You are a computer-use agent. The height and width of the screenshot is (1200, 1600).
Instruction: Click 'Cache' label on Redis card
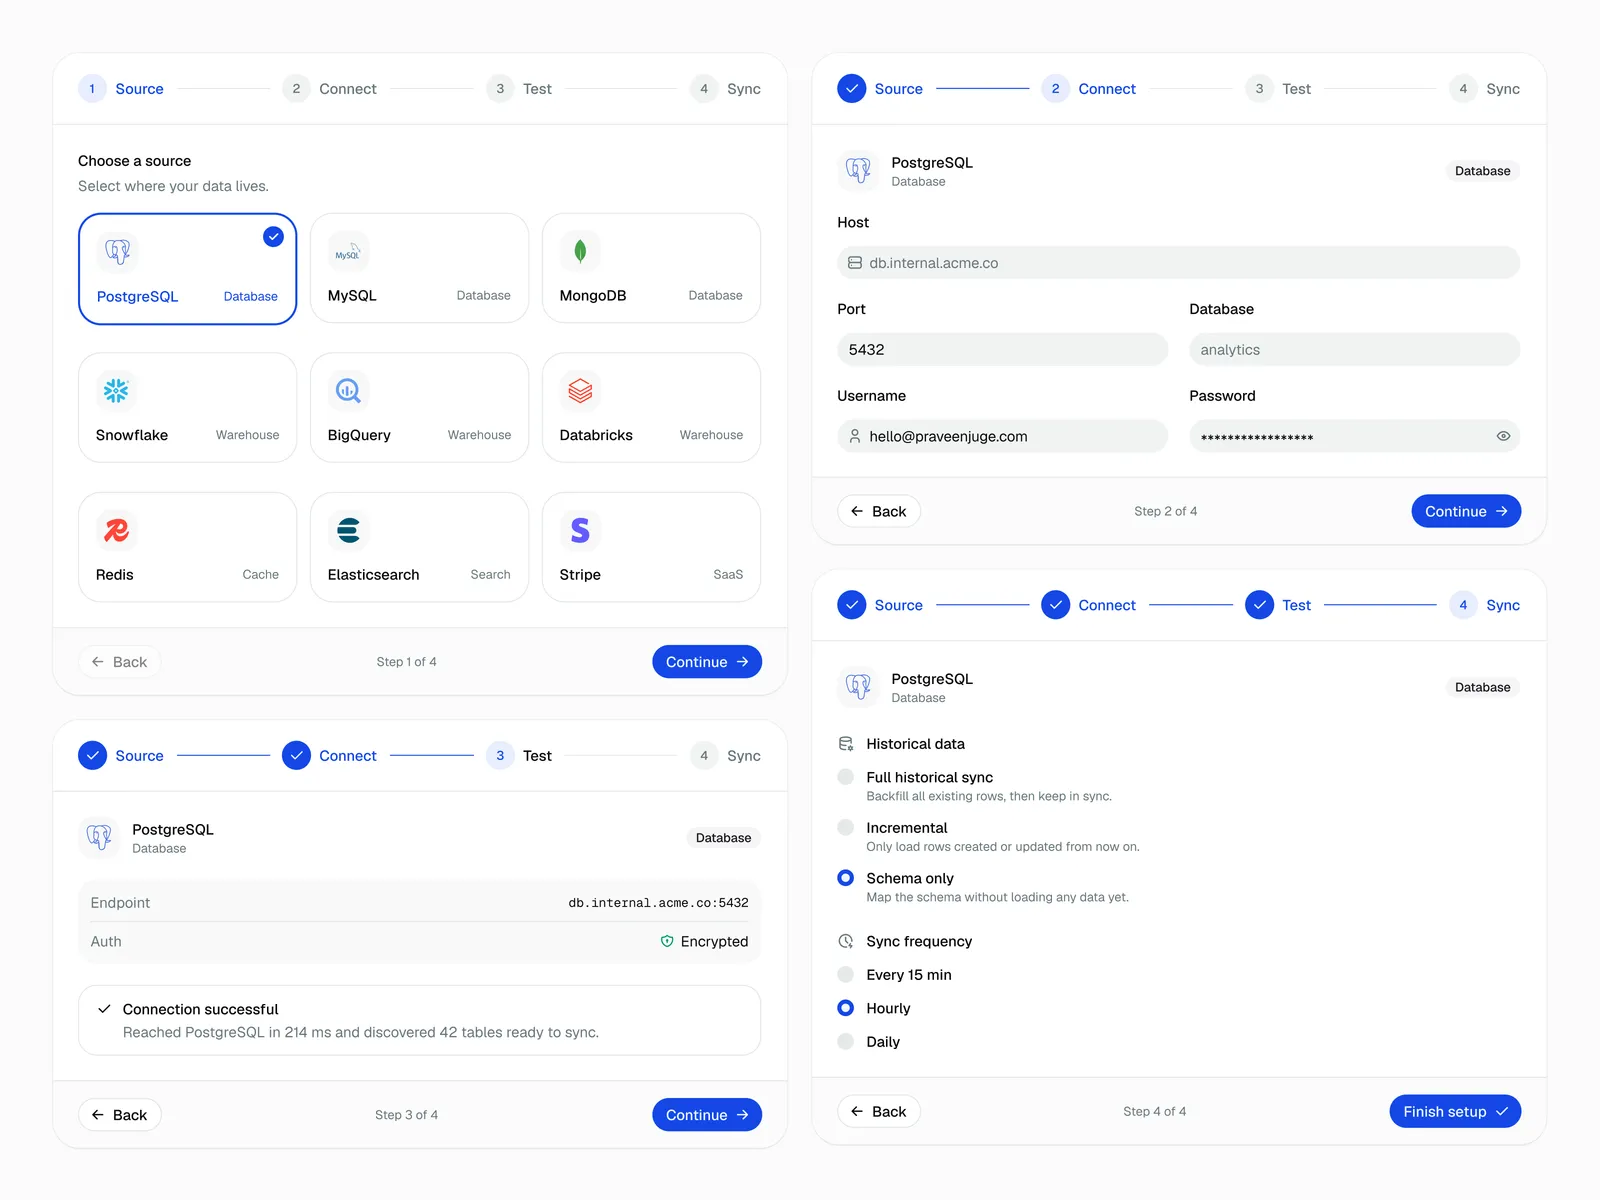click(260, 575)
